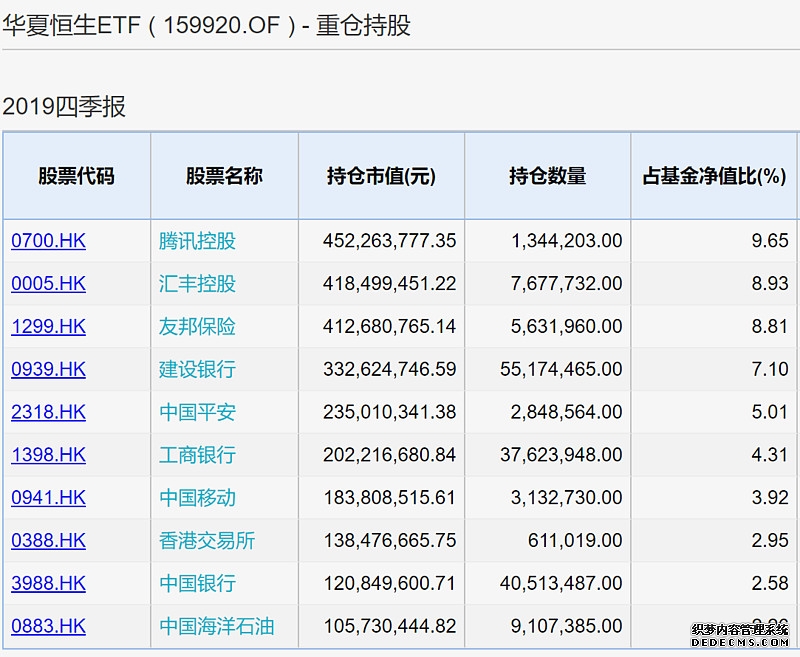Click net value ratio 9.65
Viewport: 800px width, 657px height.
pyautogui.click(x=770, y=241)
